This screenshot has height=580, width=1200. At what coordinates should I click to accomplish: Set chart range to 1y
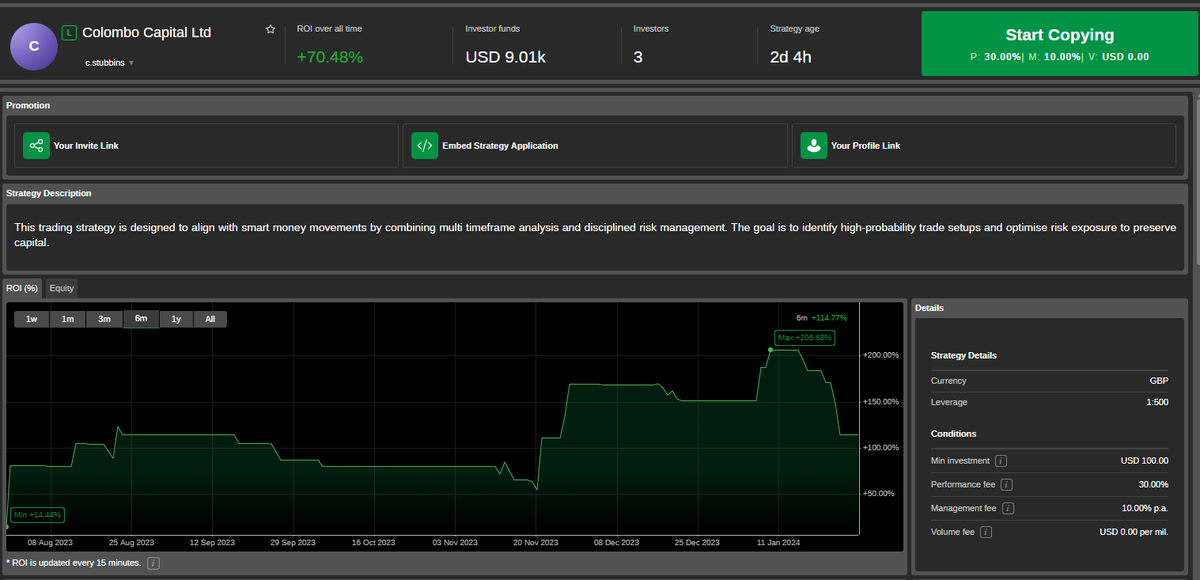click(176, 319)
